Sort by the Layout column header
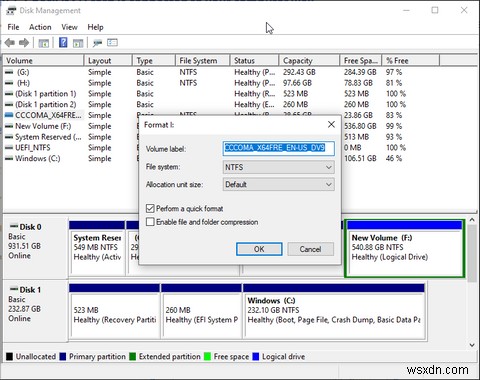480x380 pixels. click(x=108, y=60)
